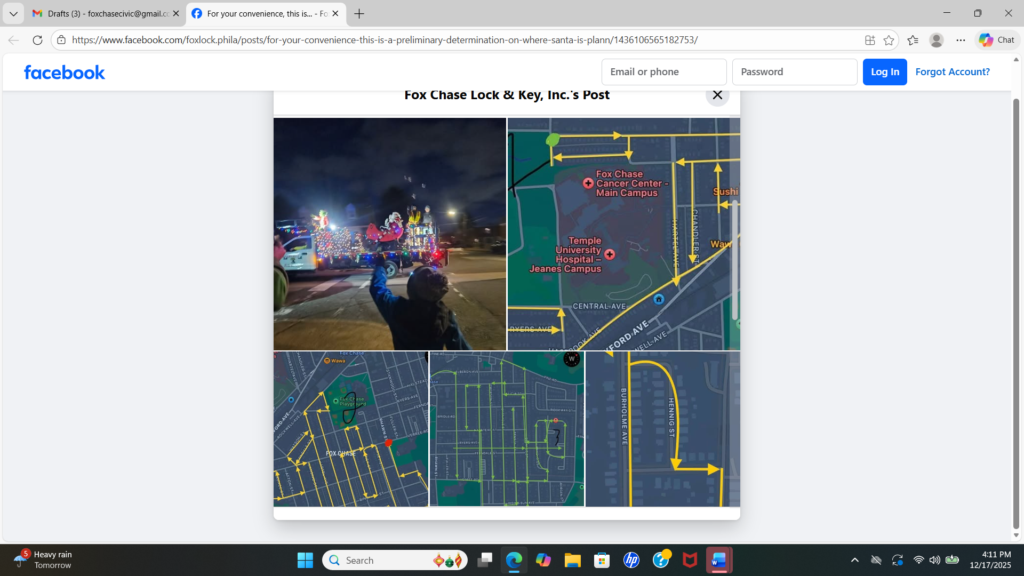Launch McAfee from the taskbar
This screenshot has width=1024, height=576.
point(690,560)
